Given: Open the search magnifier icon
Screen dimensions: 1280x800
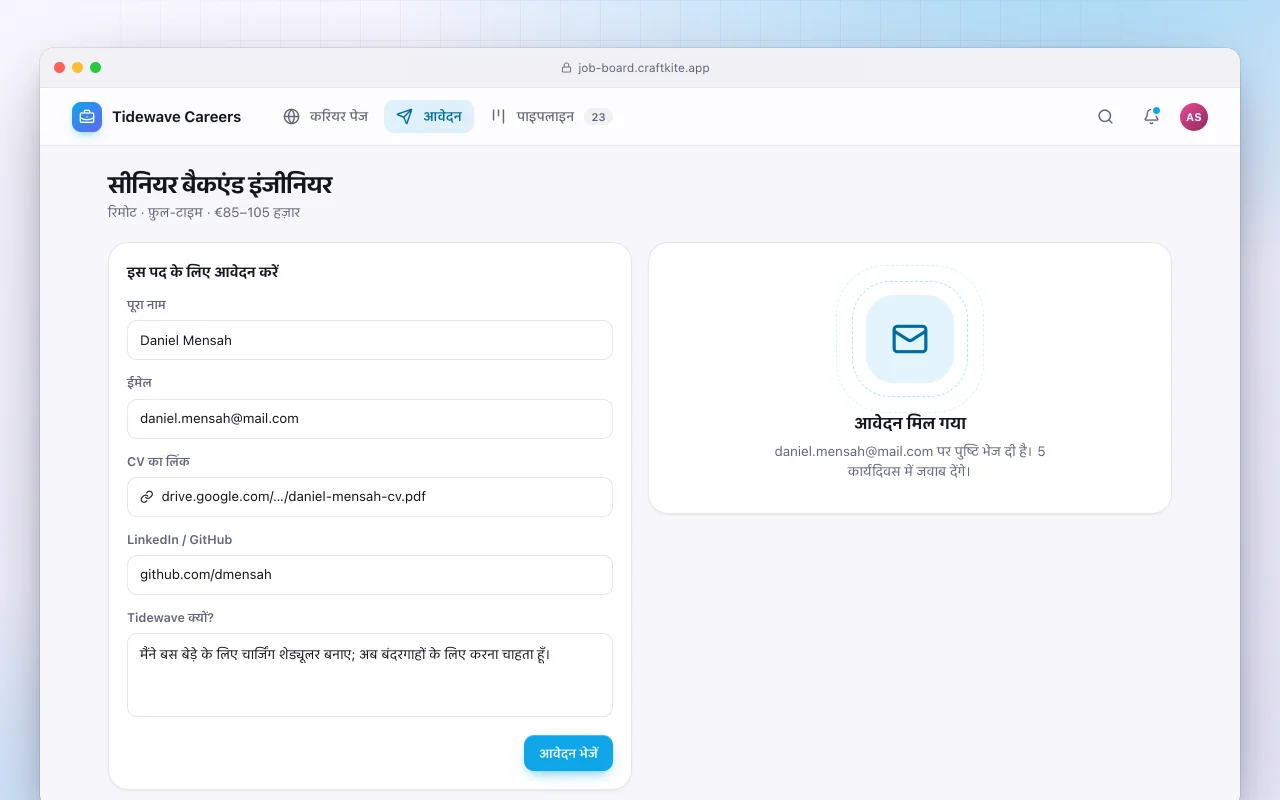Looking at the screenshot, I should point(1105,117).
